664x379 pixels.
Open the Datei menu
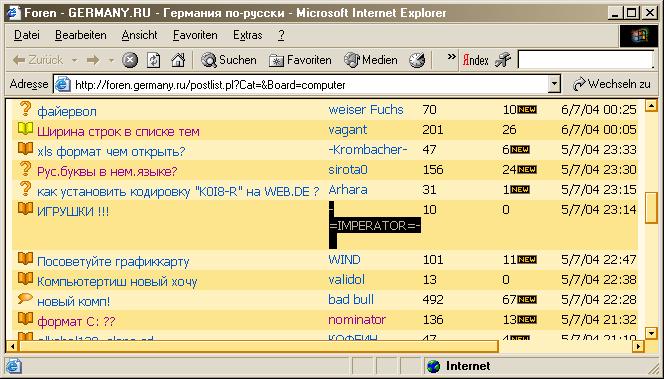point(27,35)
